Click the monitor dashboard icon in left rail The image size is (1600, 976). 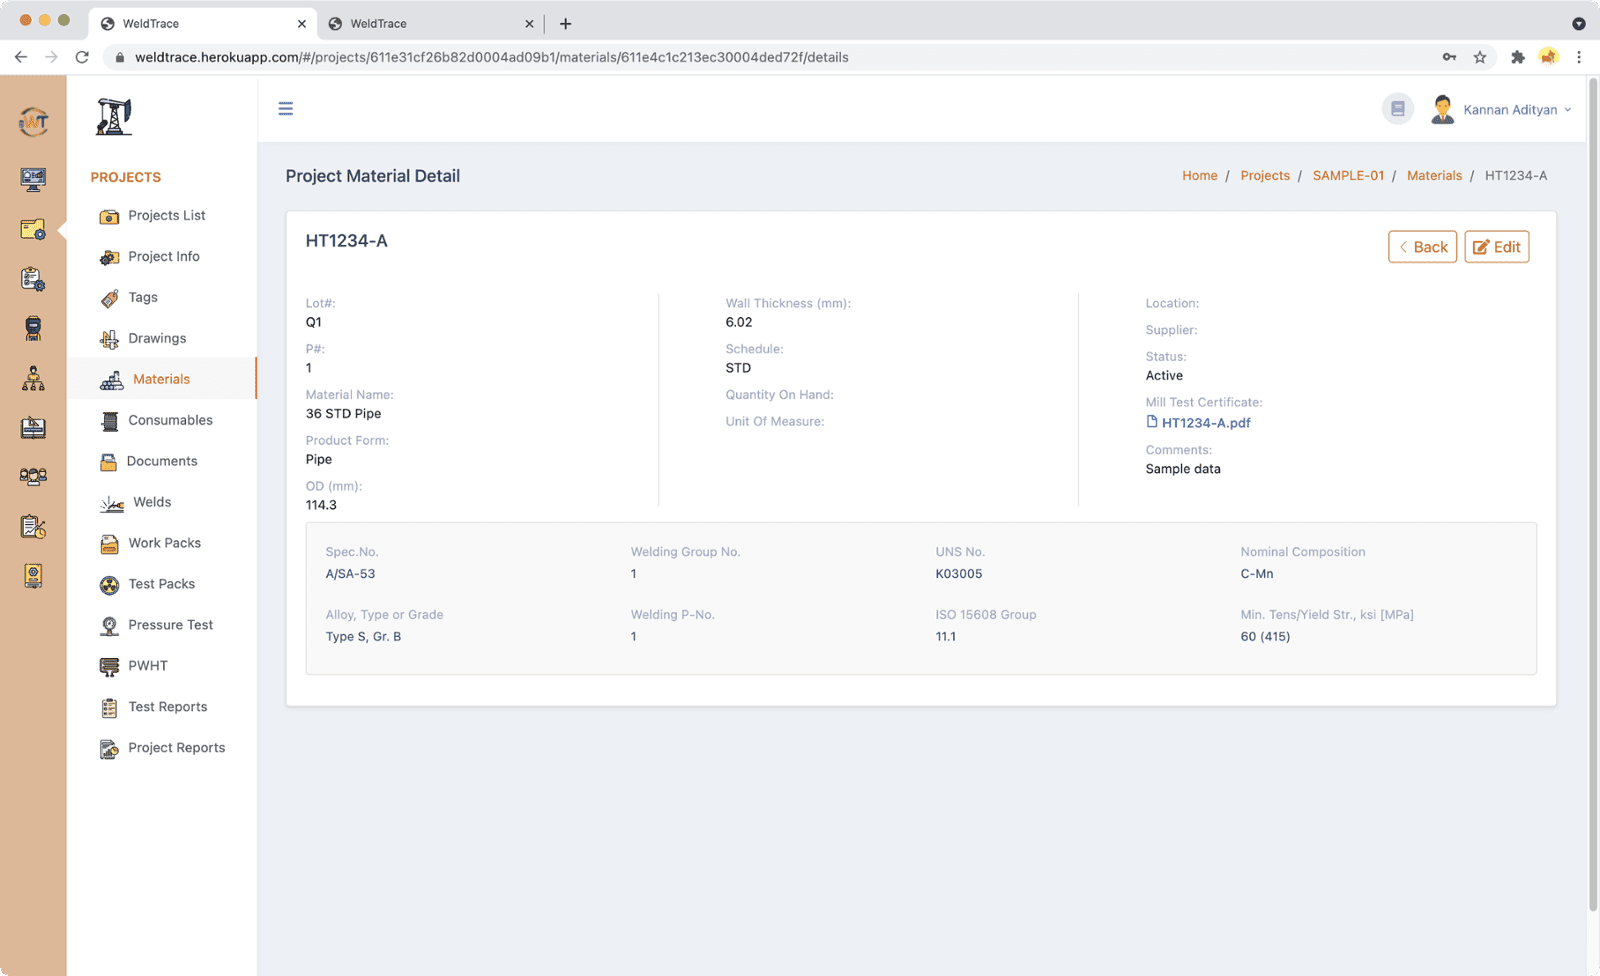click(x=33, y=179)
